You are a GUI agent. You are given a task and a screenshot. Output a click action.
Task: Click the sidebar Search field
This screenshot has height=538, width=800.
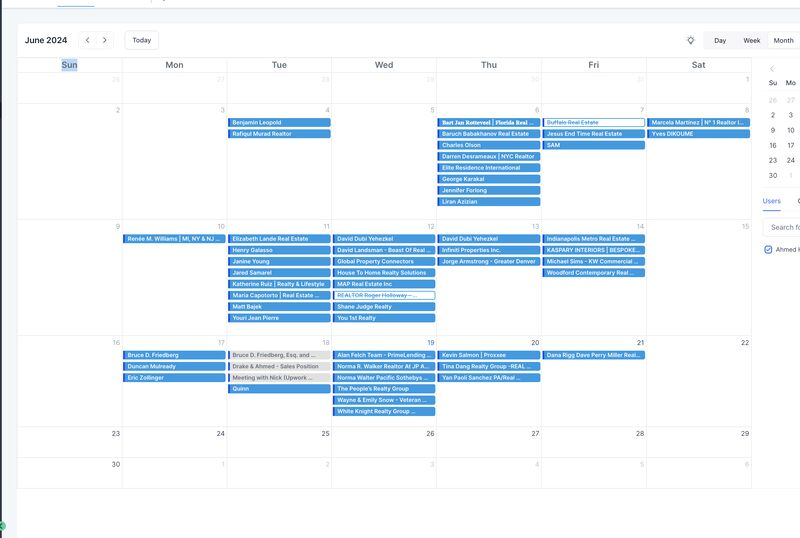tap(782, 227)
